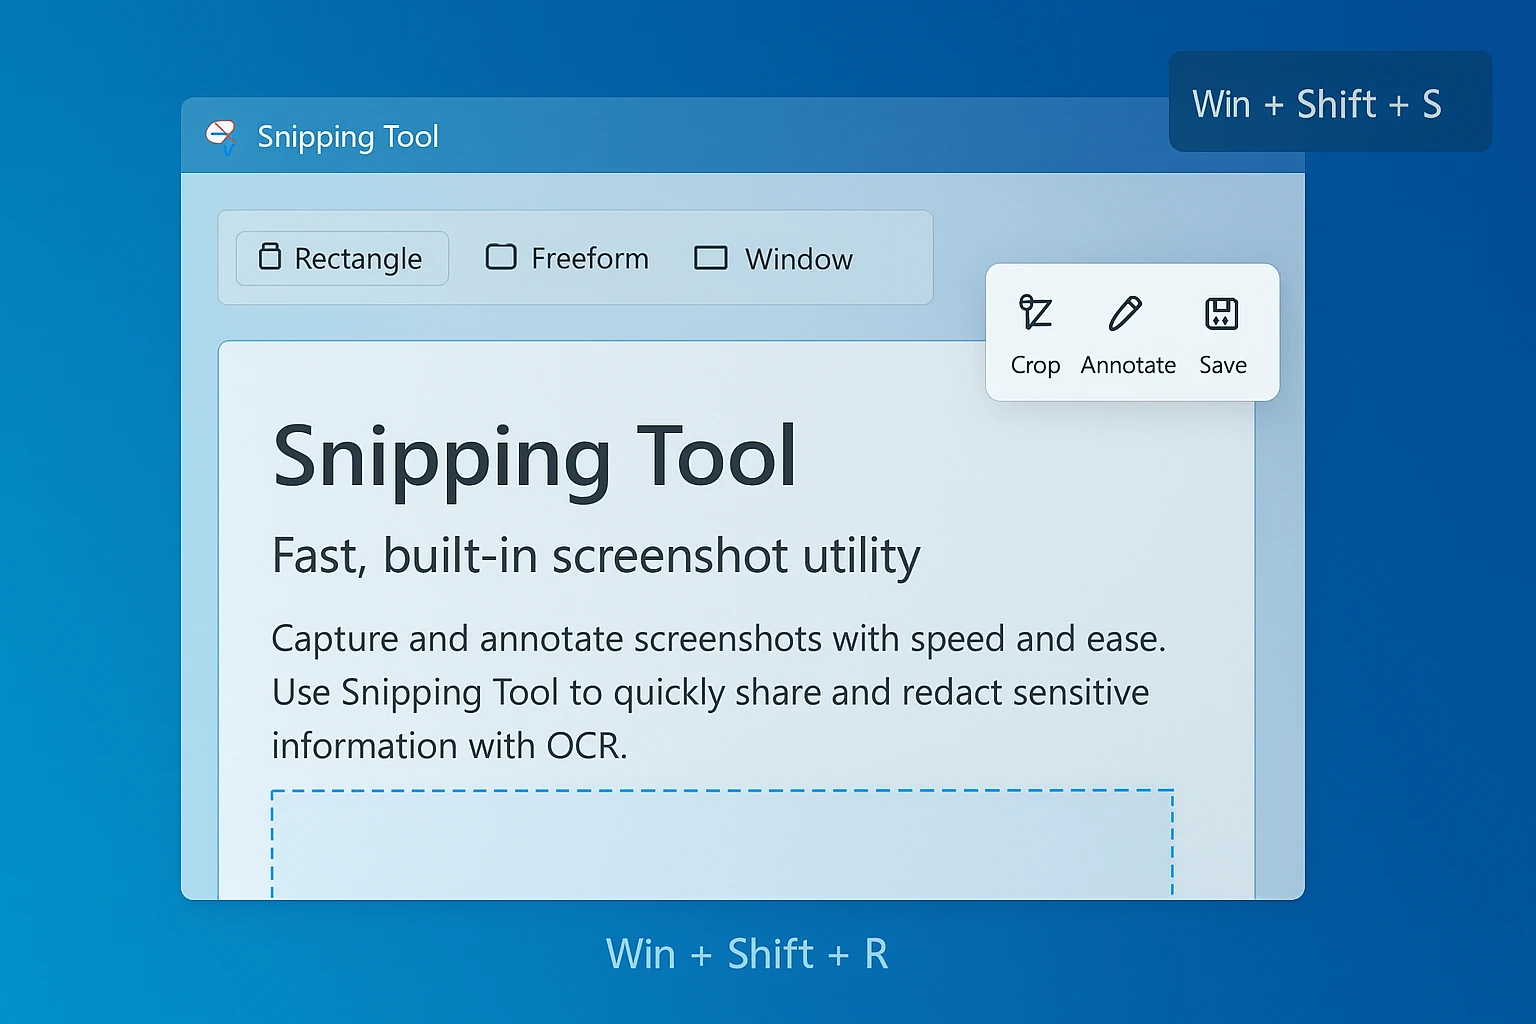Select the Rectangle snip mode button
Viewport: 1536px width, 1024px height.
click(x=342, y=258)
